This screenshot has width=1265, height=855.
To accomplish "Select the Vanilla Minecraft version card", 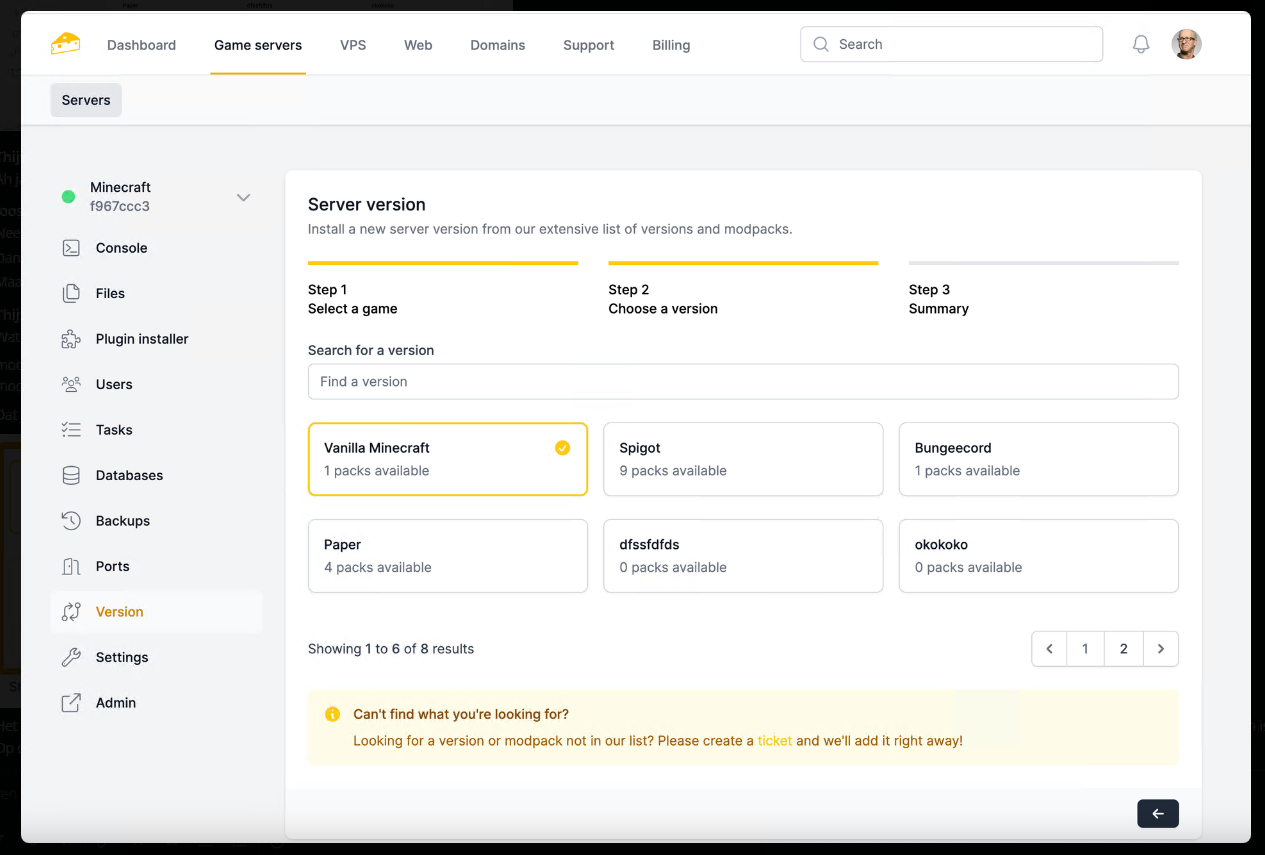I will pos(447,459).
